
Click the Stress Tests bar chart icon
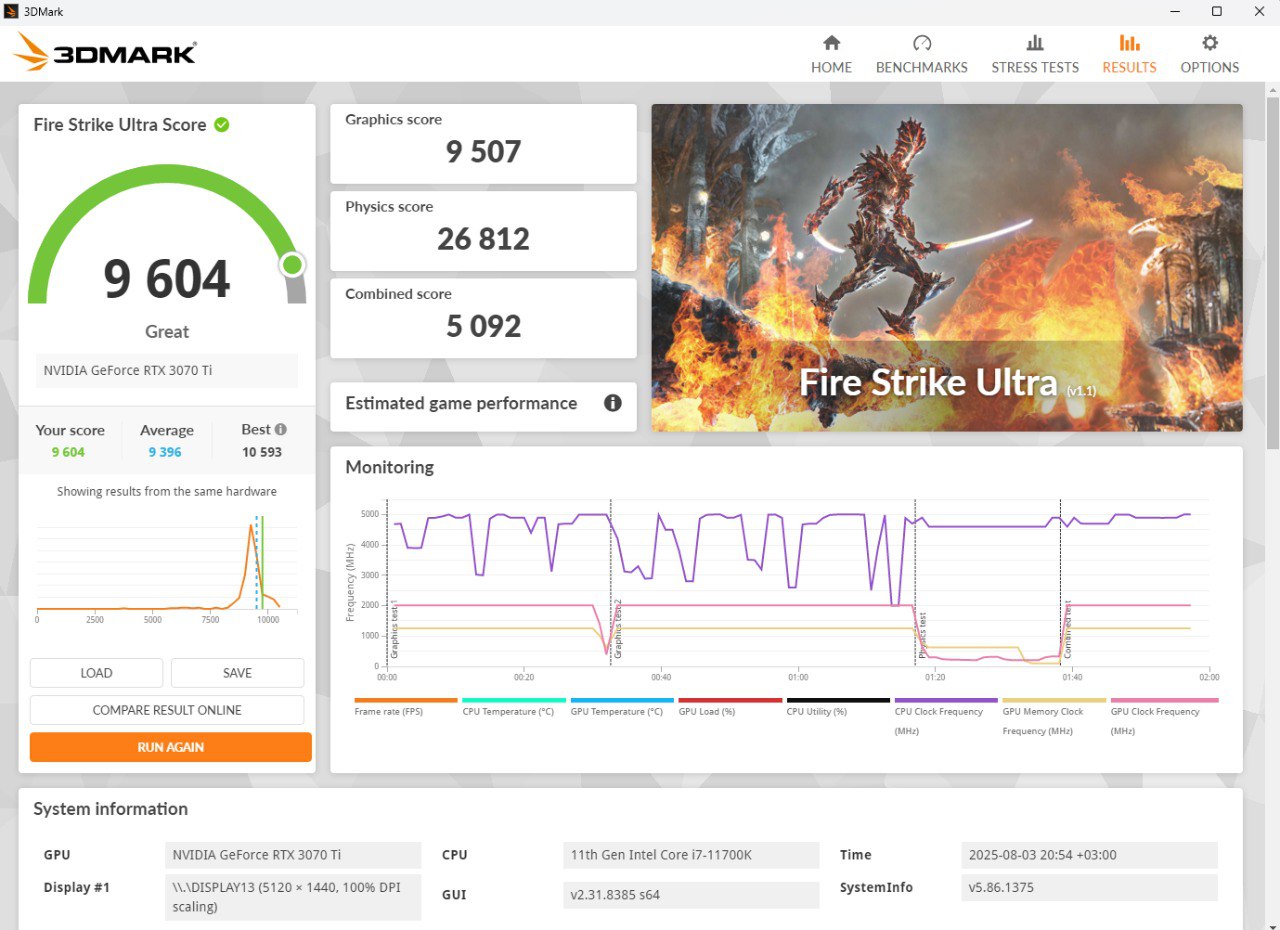pyautogui.click(x=1035, y=43)
